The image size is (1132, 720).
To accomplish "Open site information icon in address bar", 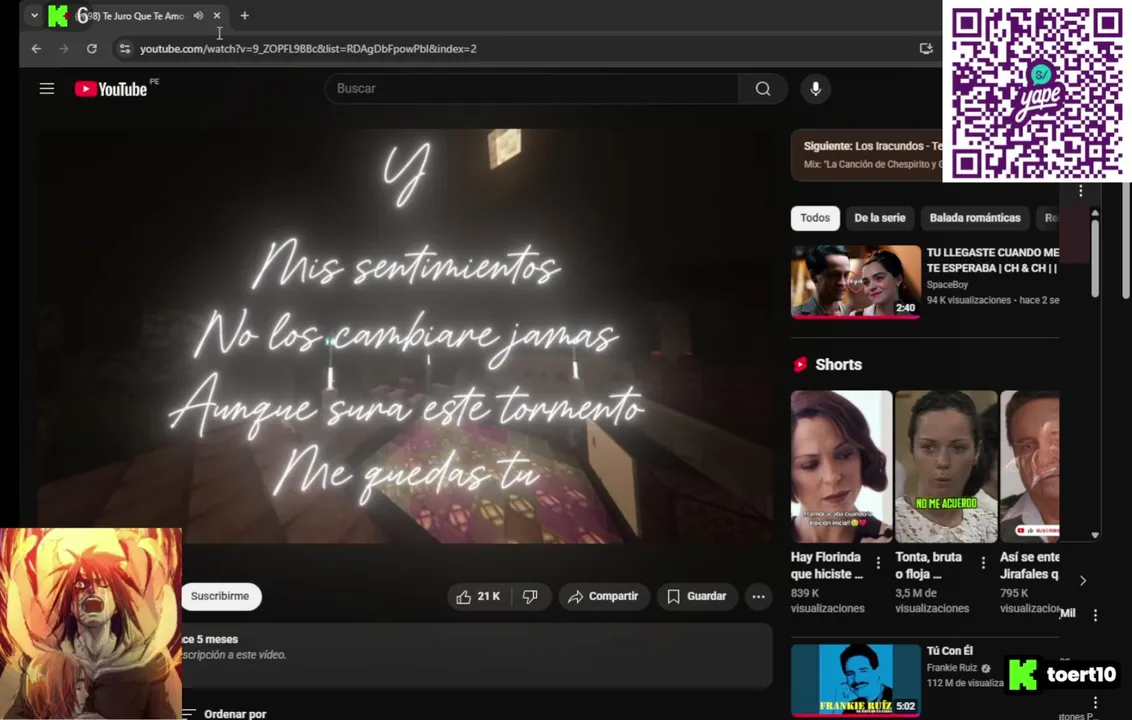I will [125, 48].
